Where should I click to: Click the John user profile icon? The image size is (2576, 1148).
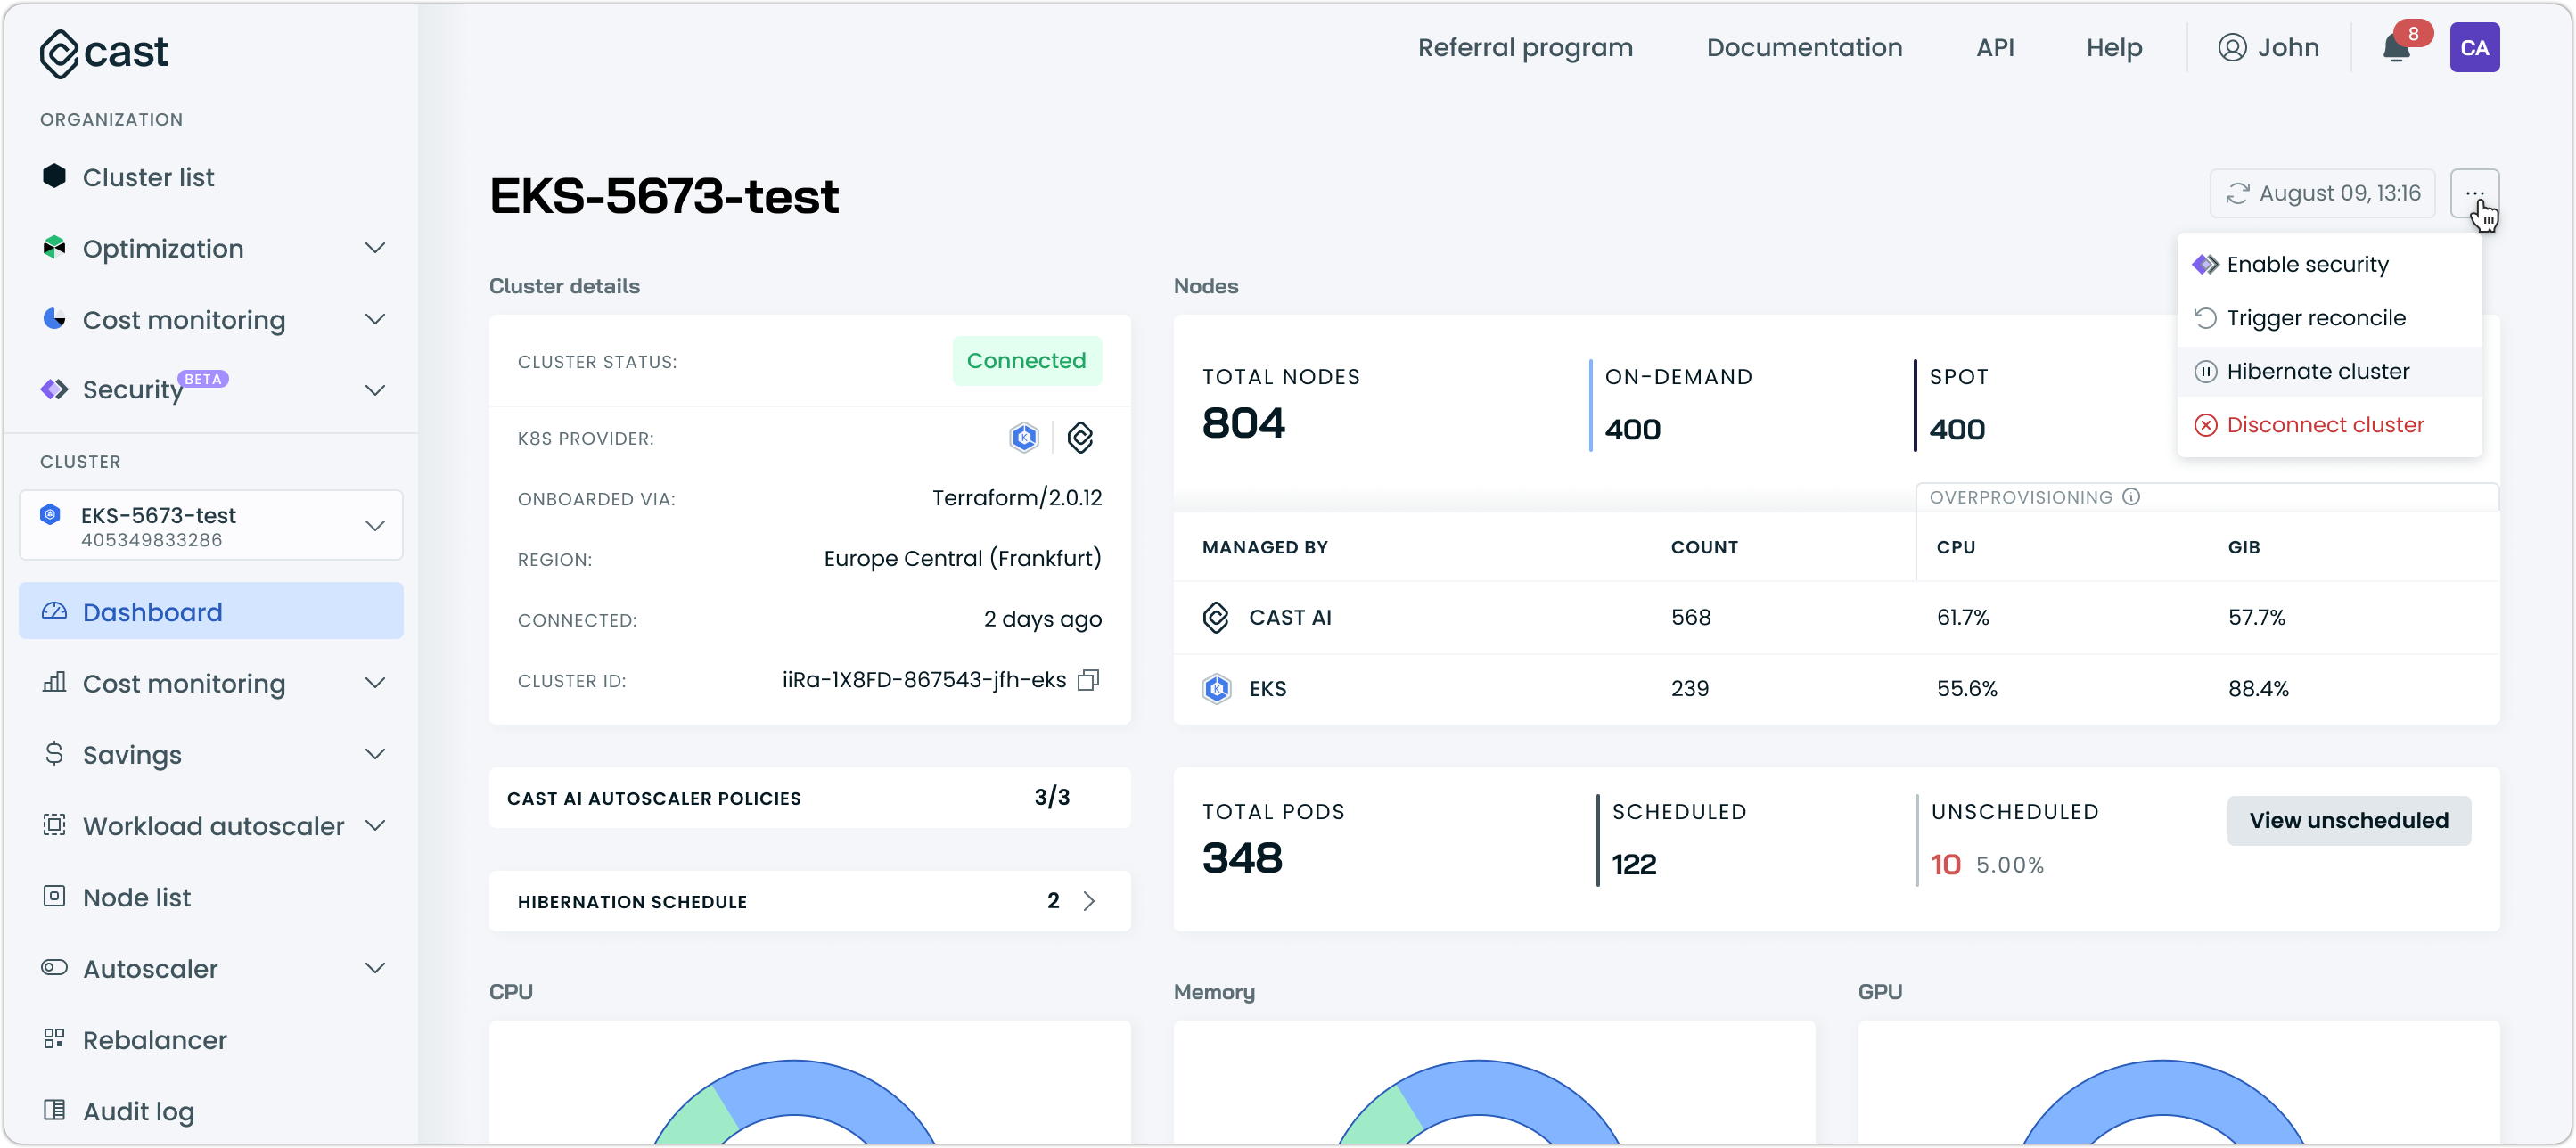tap(2232, 48)
